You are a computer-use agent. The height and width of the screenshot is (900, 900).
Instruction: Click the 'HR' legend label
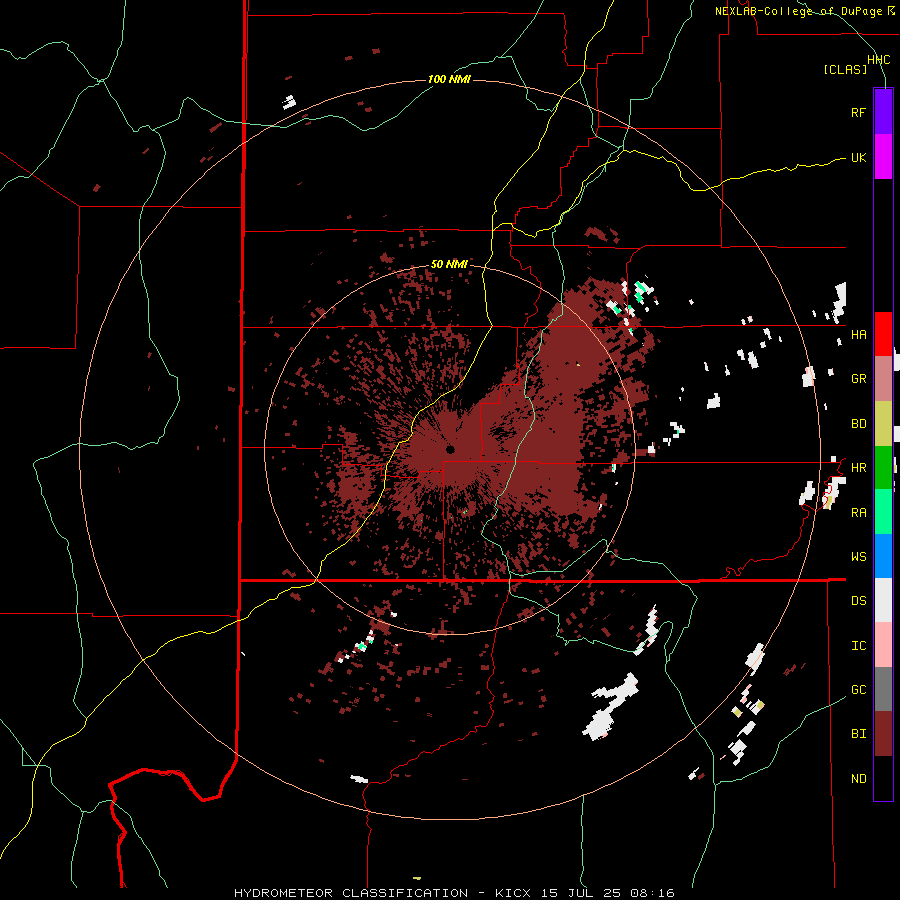pos(858,468)
